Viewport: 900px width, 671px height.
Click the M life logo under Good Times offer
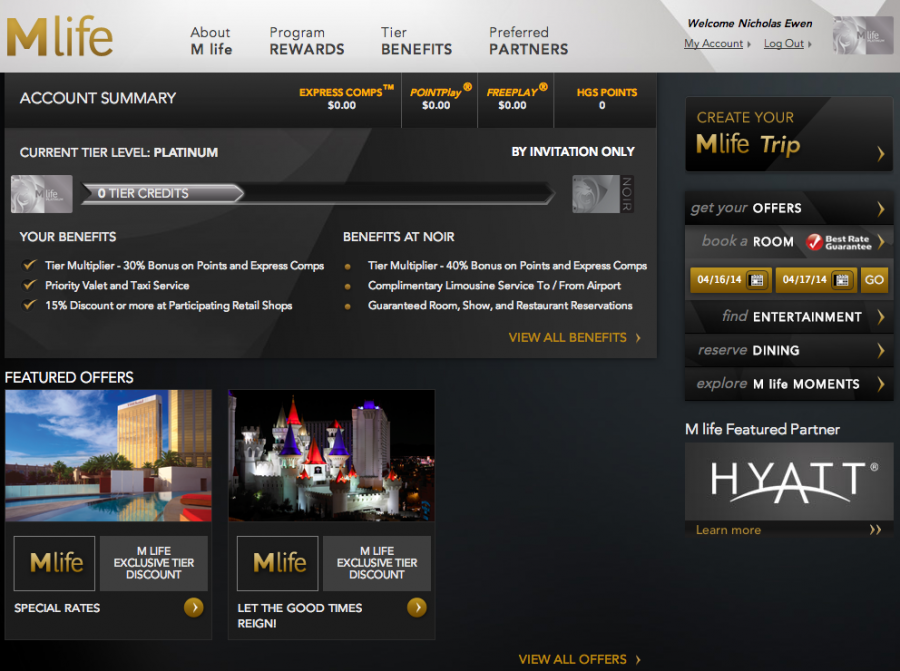click(278, 563)
